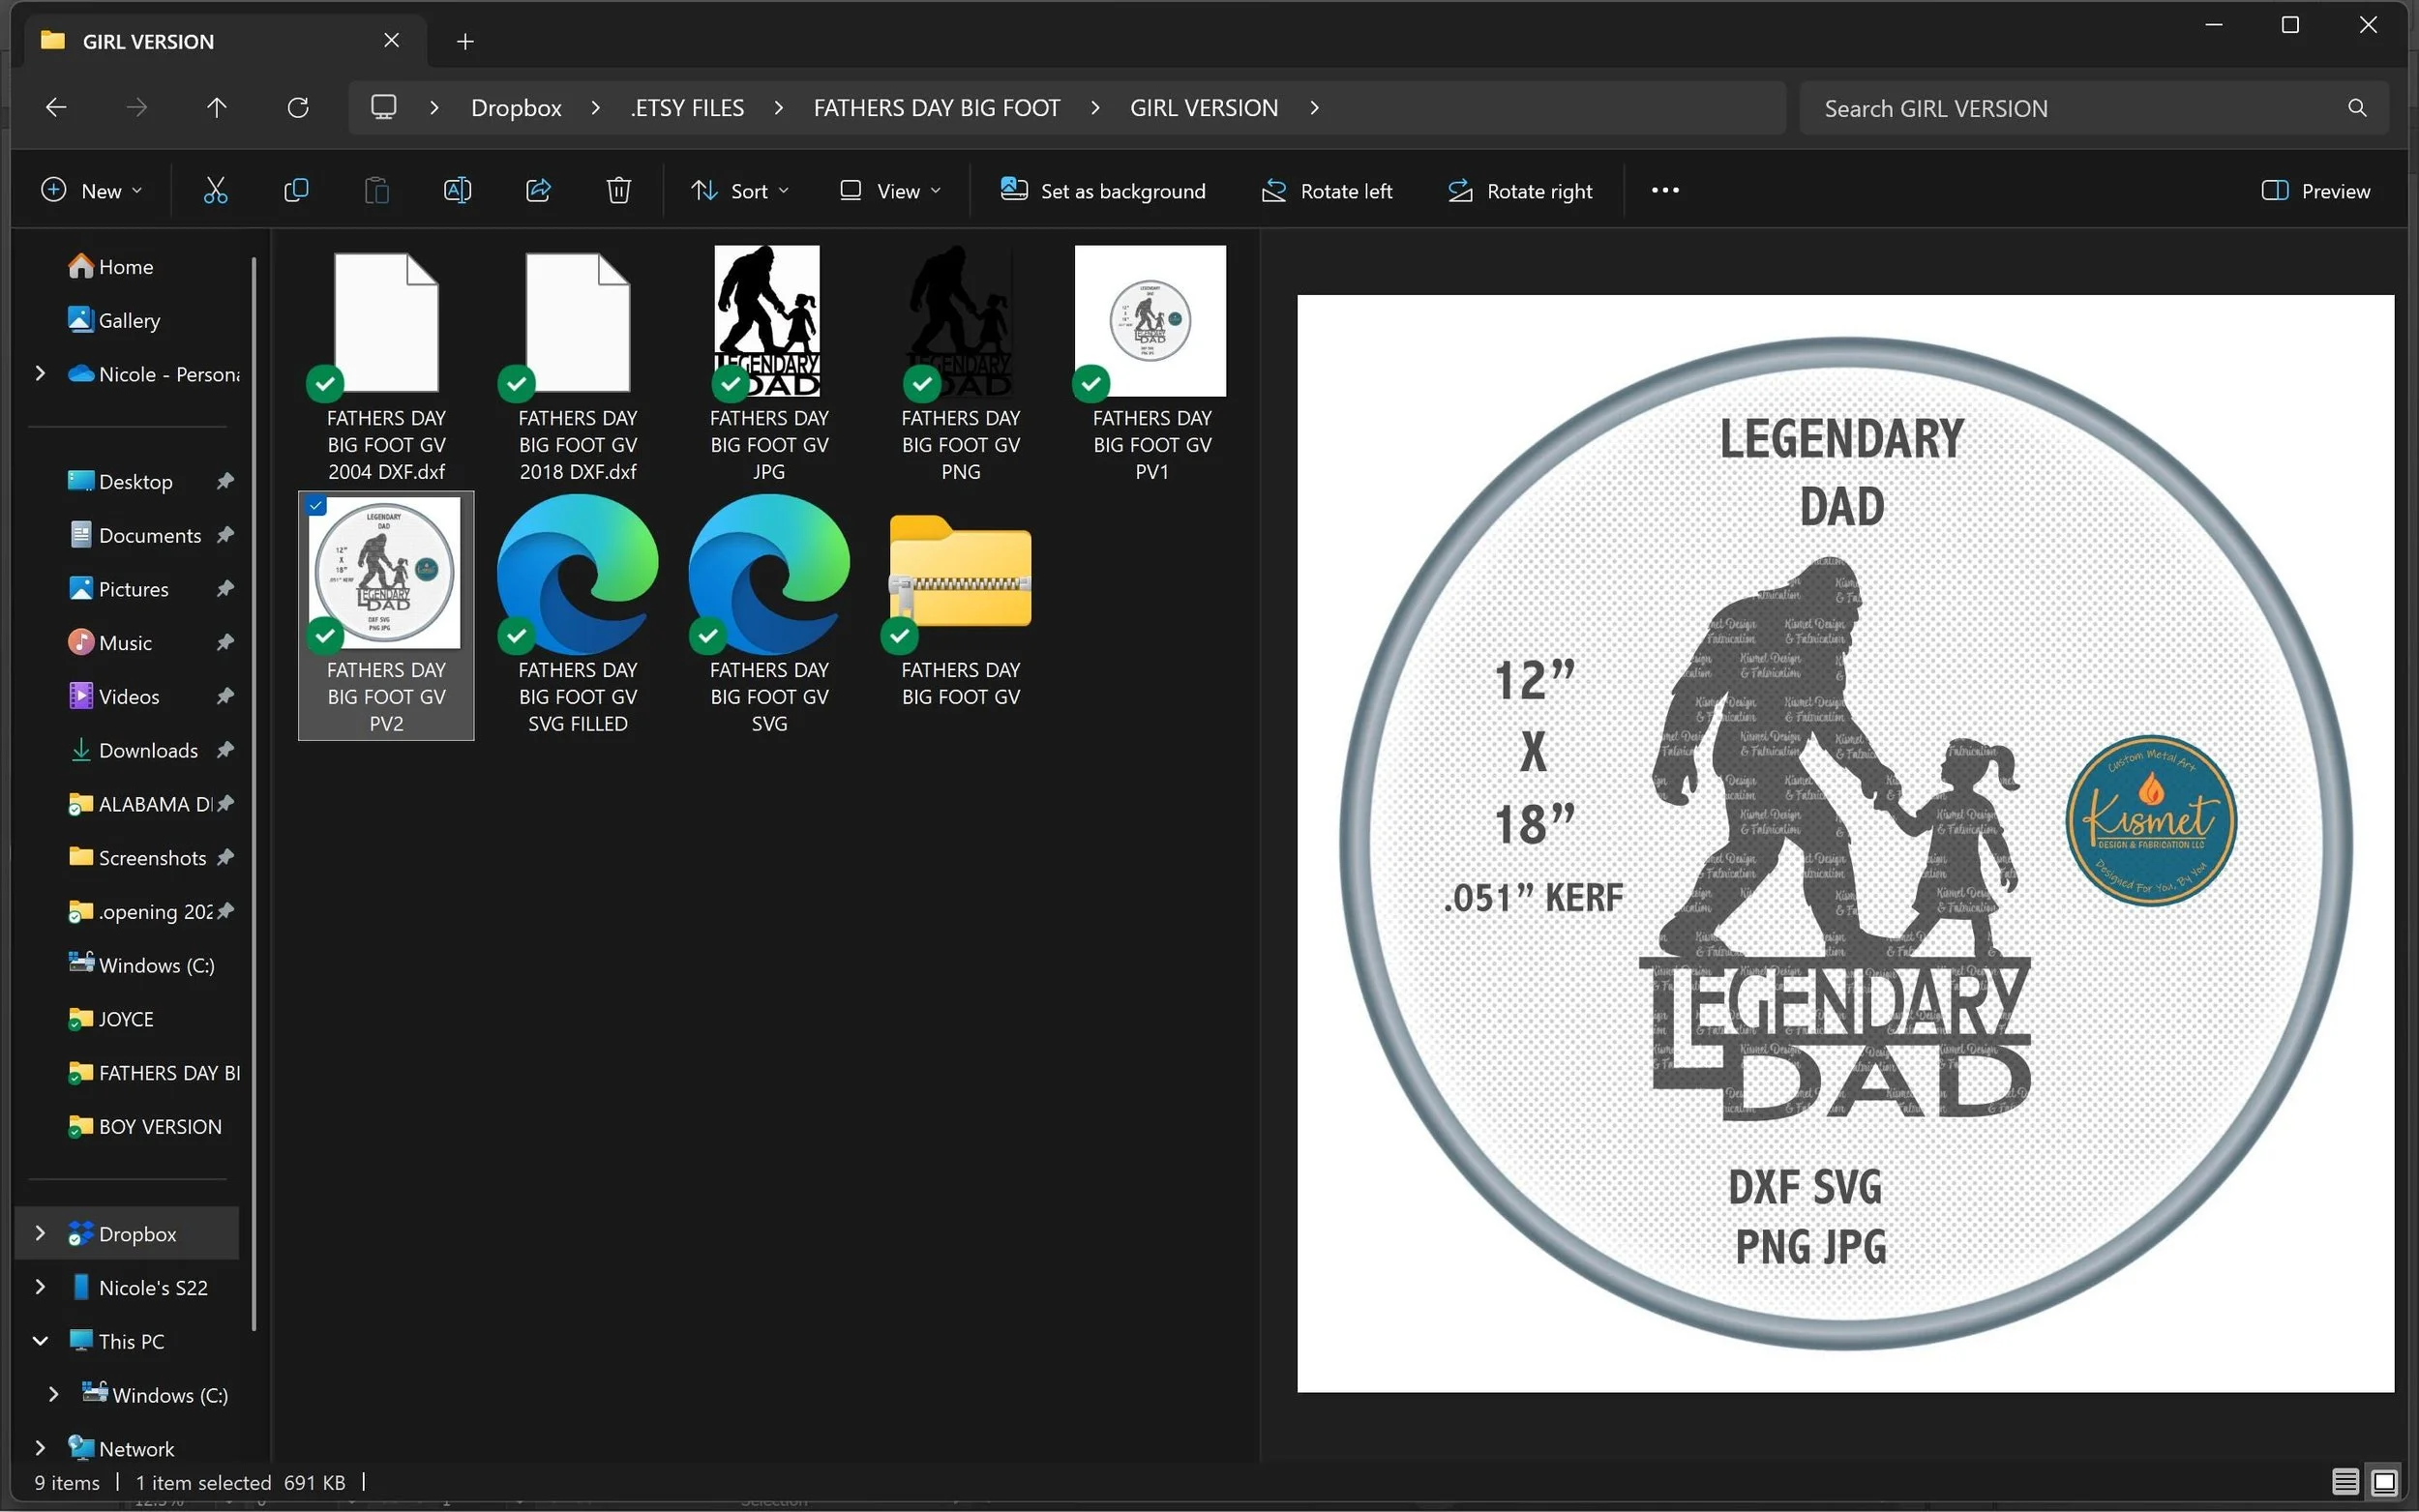
Task: Go up one folder level arrow
Action: click(x=217, y=107)
